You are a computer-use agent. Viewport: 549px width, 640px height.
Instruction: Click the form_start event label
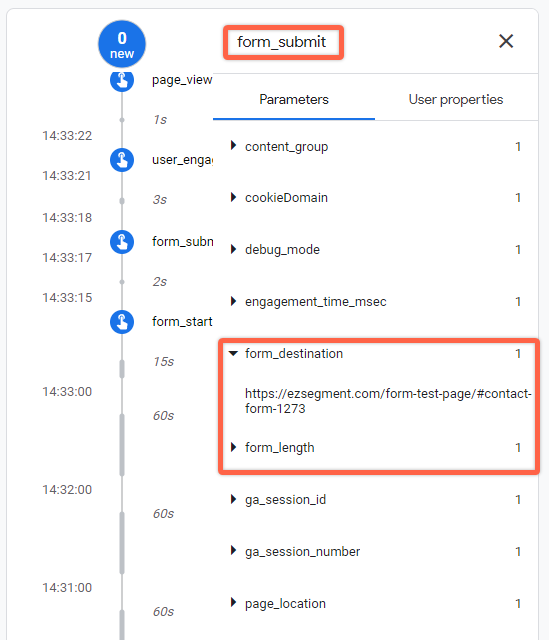182,322
